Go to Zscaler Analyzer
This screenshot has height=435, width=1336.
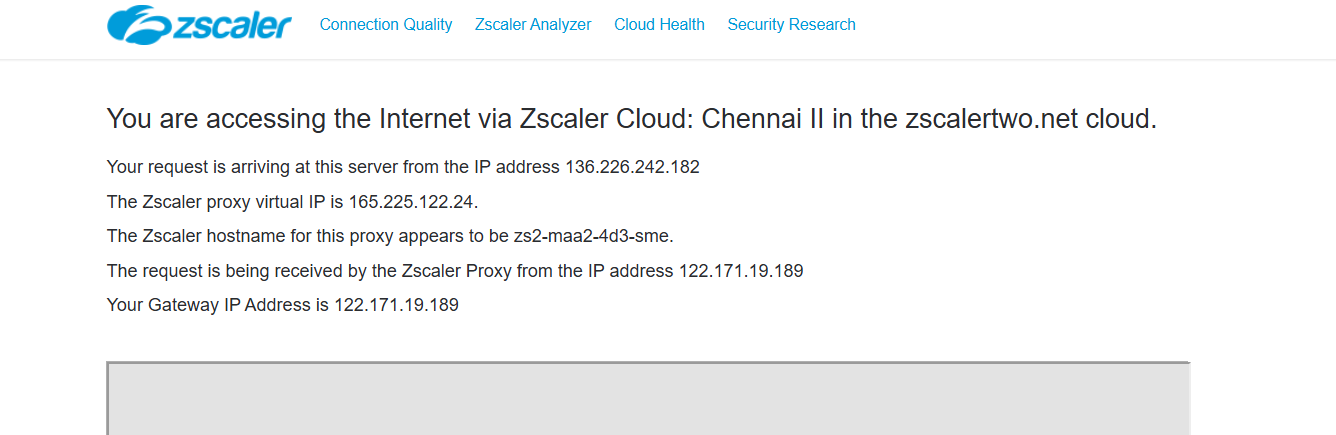(x=533, y=25)
